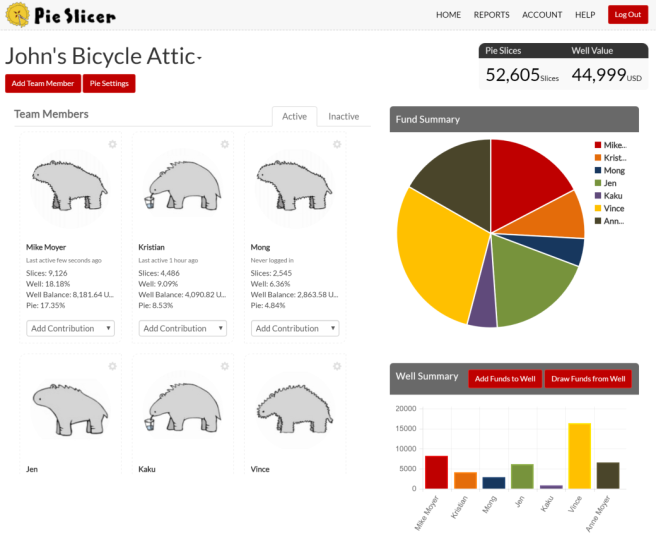
Task: Click the Log Out button
Action: coord(627,15)
